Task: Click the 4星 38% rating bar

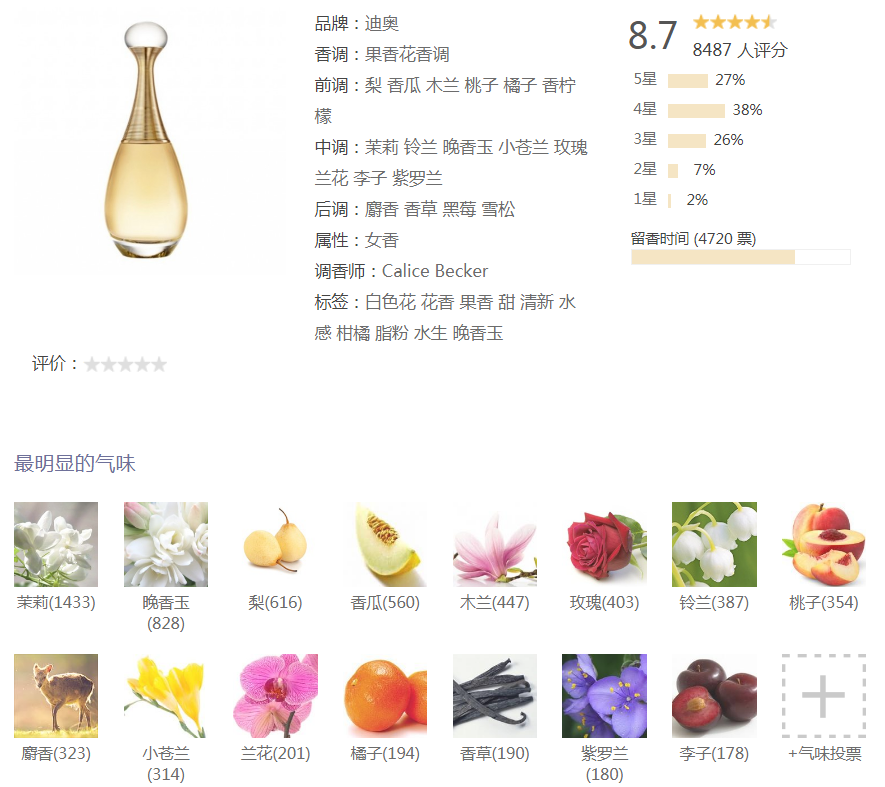Action: pyautogui.click(x=696, y=111)
